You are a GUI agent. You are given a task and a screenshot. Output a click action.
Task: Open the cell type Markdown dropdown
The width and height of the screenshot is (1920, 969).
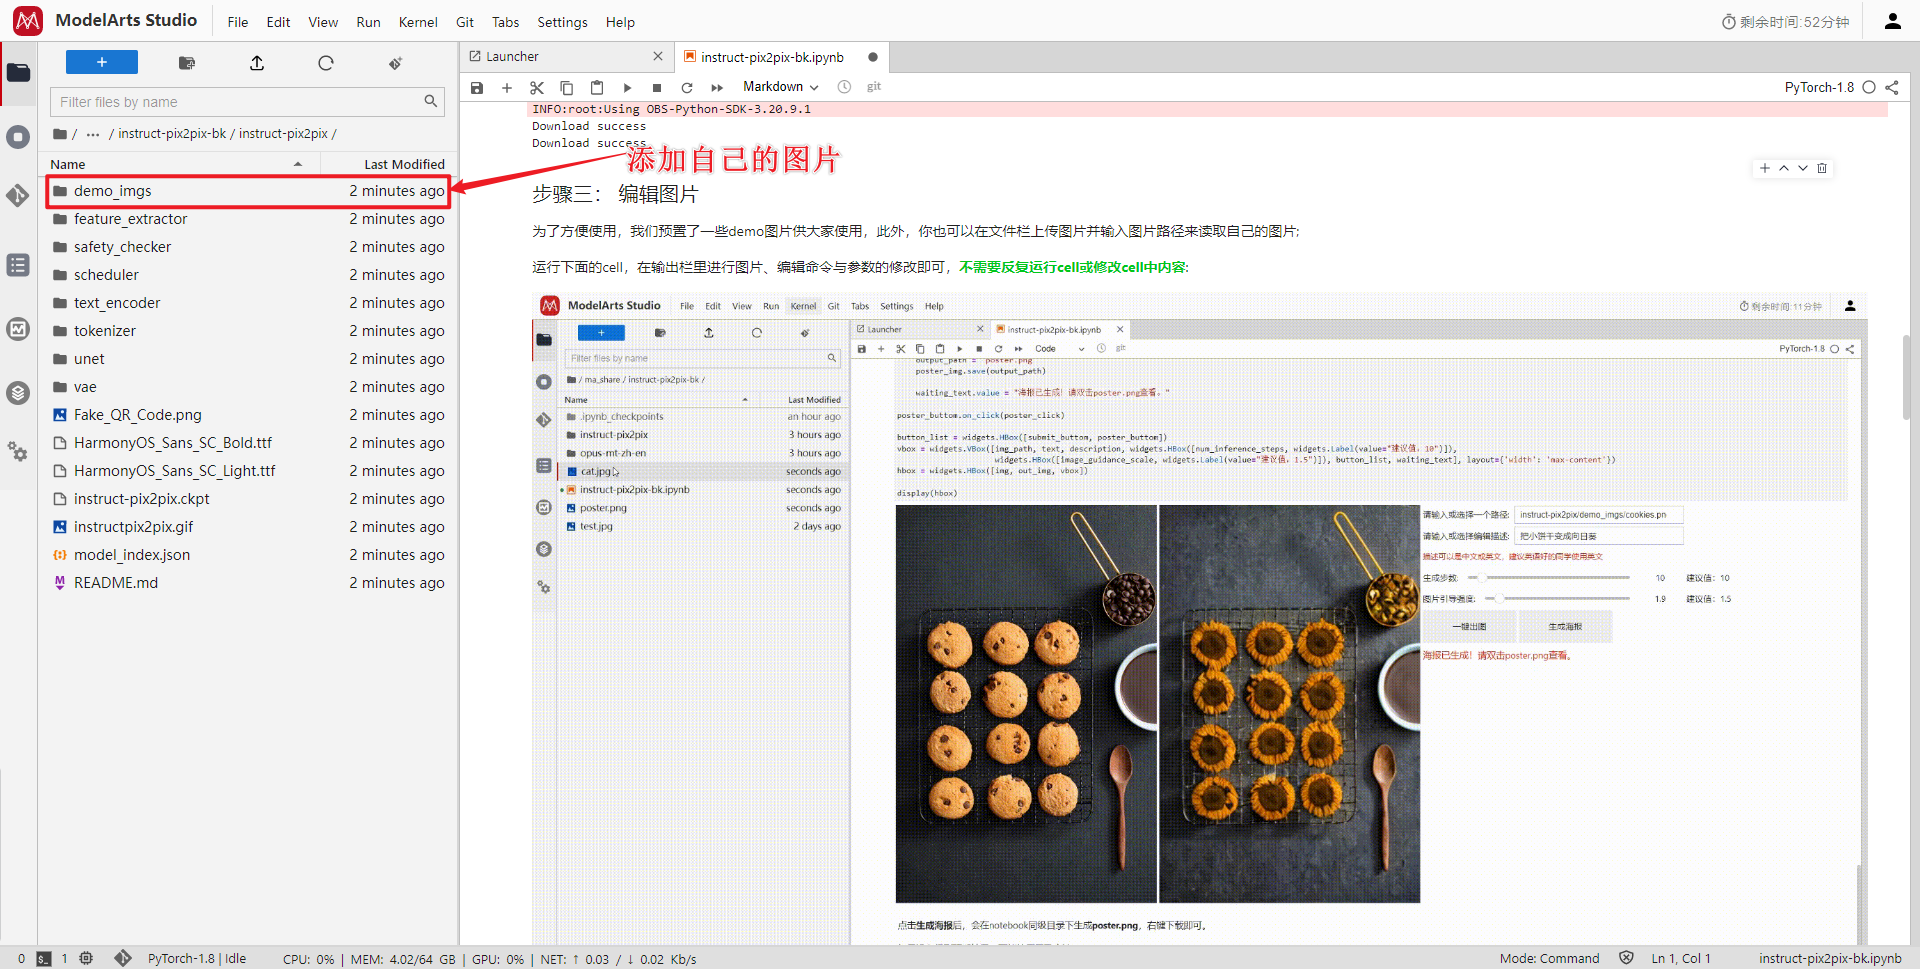point(780,87)
